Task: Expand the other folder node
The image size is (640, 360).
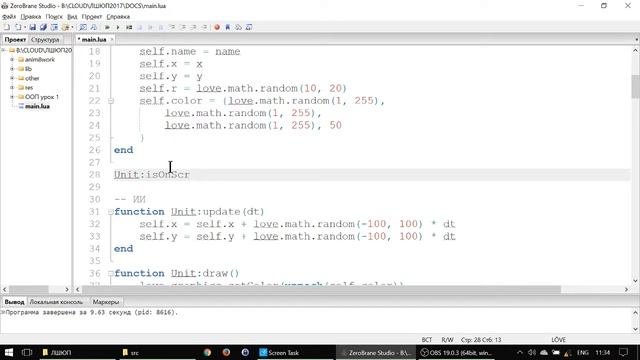Action: point(12,78)
